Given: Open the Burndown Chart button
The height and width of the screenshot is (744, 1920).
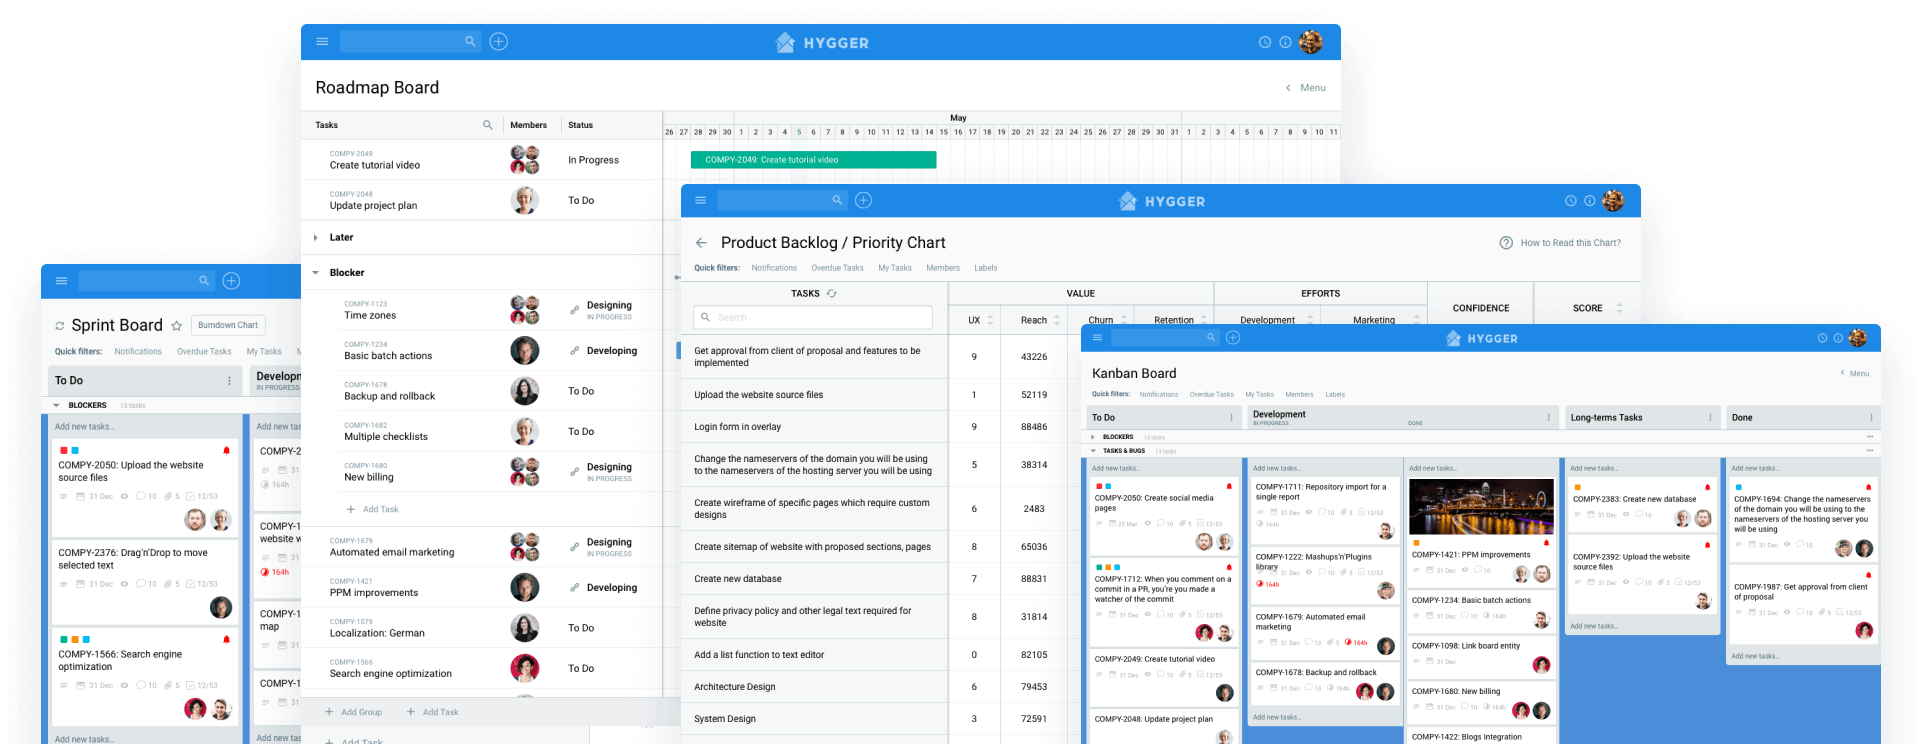Looking at the screenshot, I should [228, 325].
